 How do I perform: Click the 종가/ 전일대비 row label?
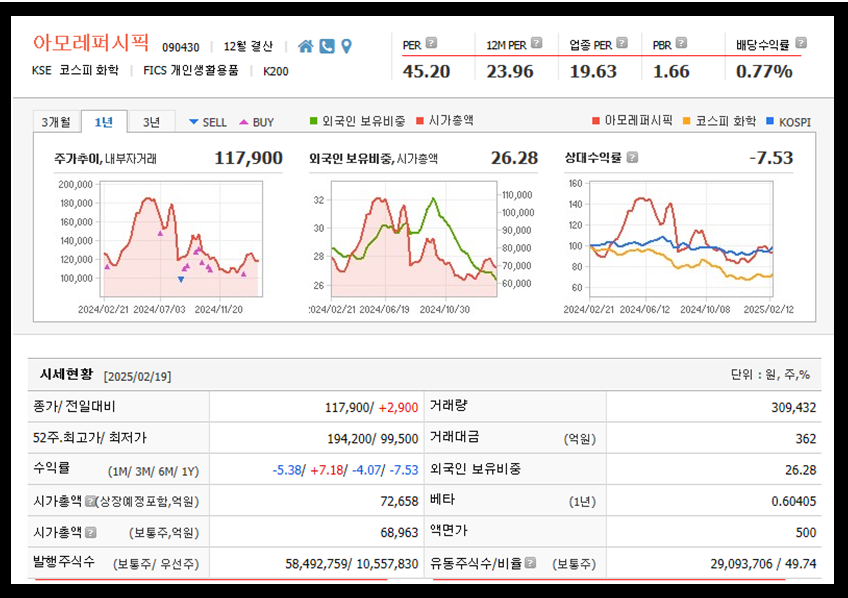(74, 407)
